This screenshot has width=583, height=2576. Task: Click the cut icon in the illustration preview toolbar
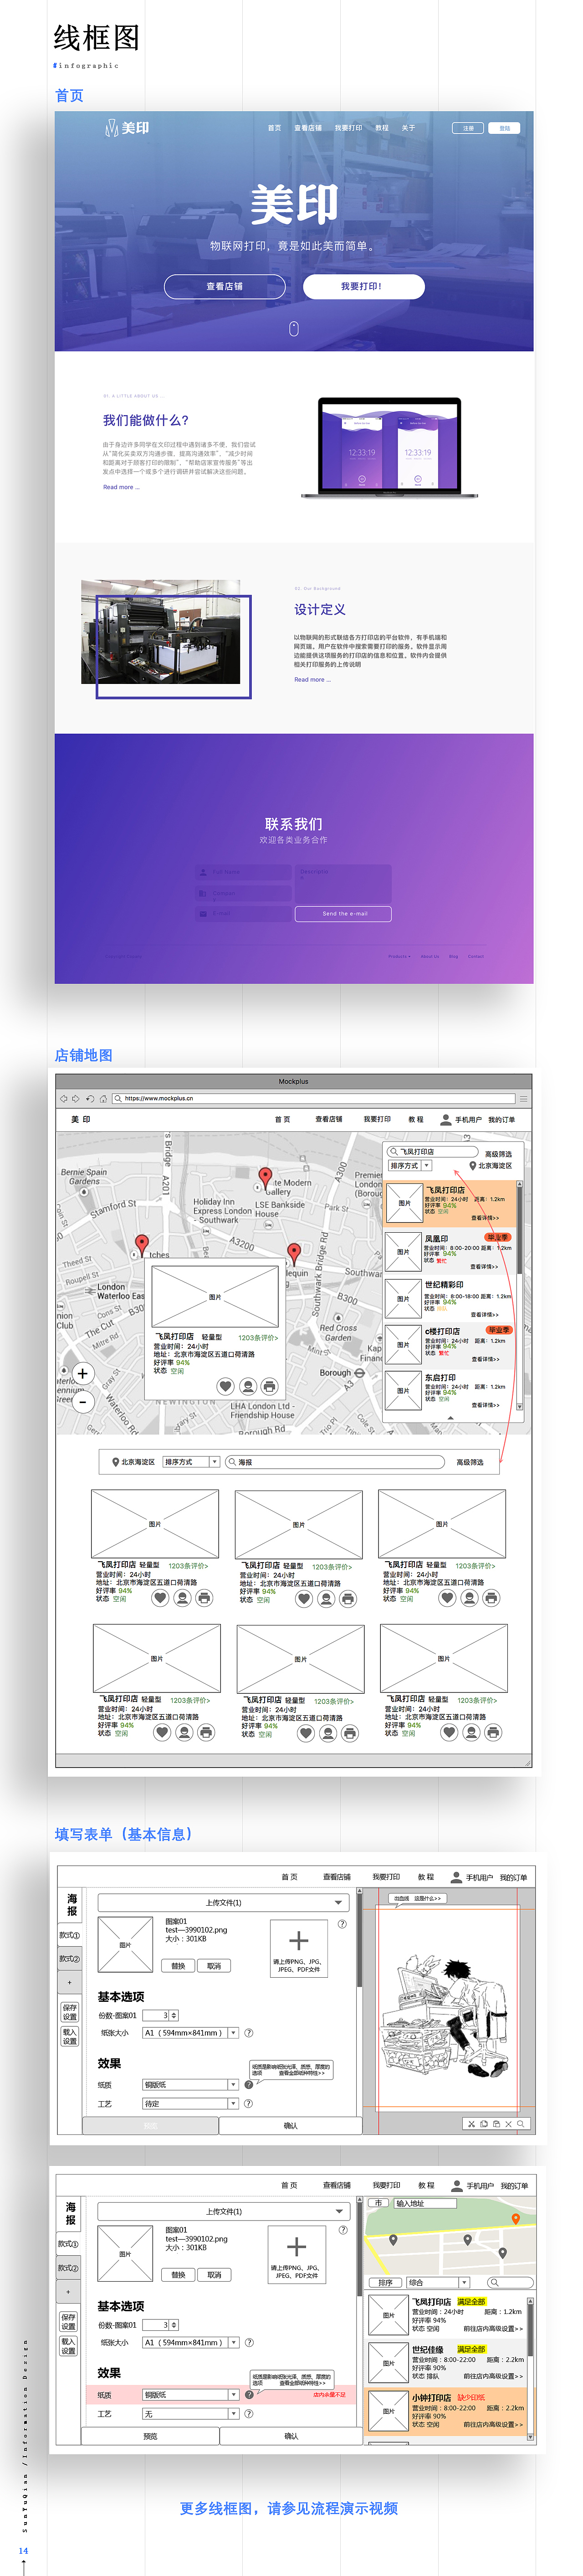pos(472,2123)
